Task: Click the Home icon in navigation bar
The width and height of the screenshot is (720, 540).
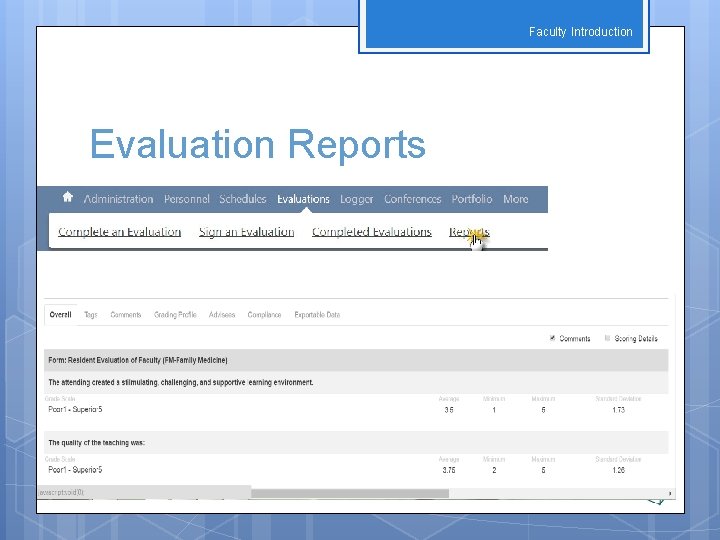Action: (x=68, y=197)
